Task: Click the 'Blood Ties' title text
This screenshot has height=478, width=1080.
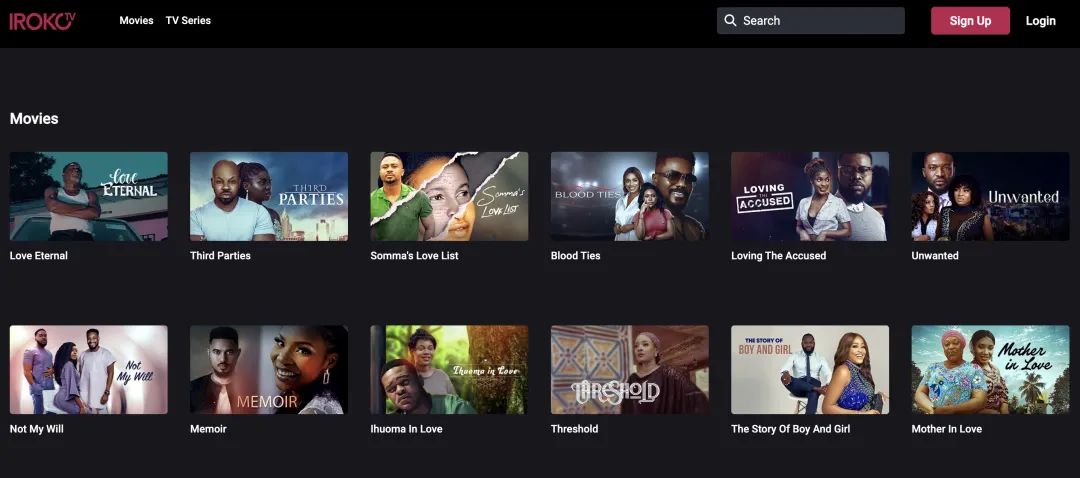Action: click(575, 256)
